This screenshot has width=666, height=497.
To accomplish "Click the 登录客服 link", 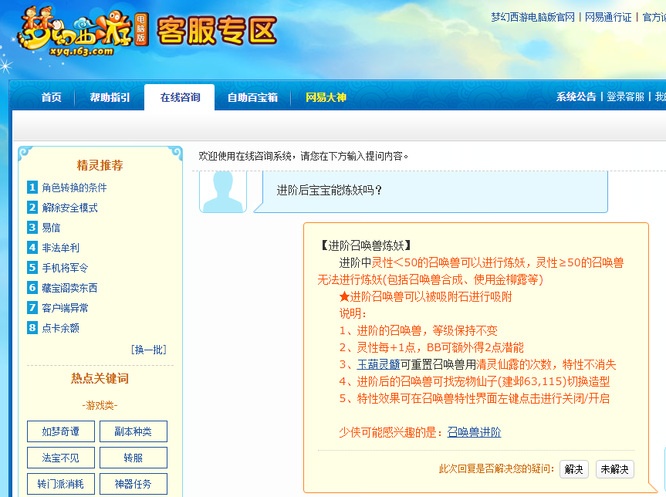I will click(625, 96).
